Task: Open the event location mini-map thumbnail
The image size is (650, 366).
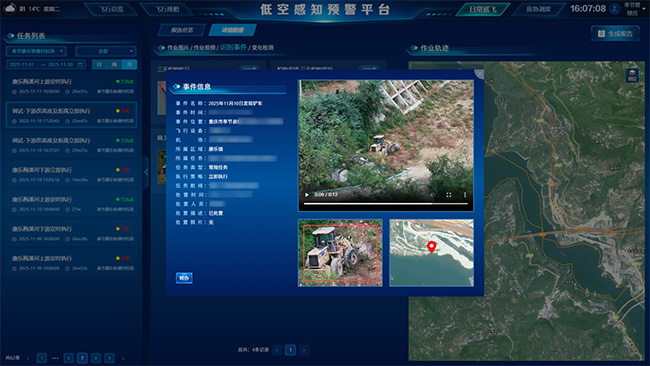Action: tap(432, 253)
